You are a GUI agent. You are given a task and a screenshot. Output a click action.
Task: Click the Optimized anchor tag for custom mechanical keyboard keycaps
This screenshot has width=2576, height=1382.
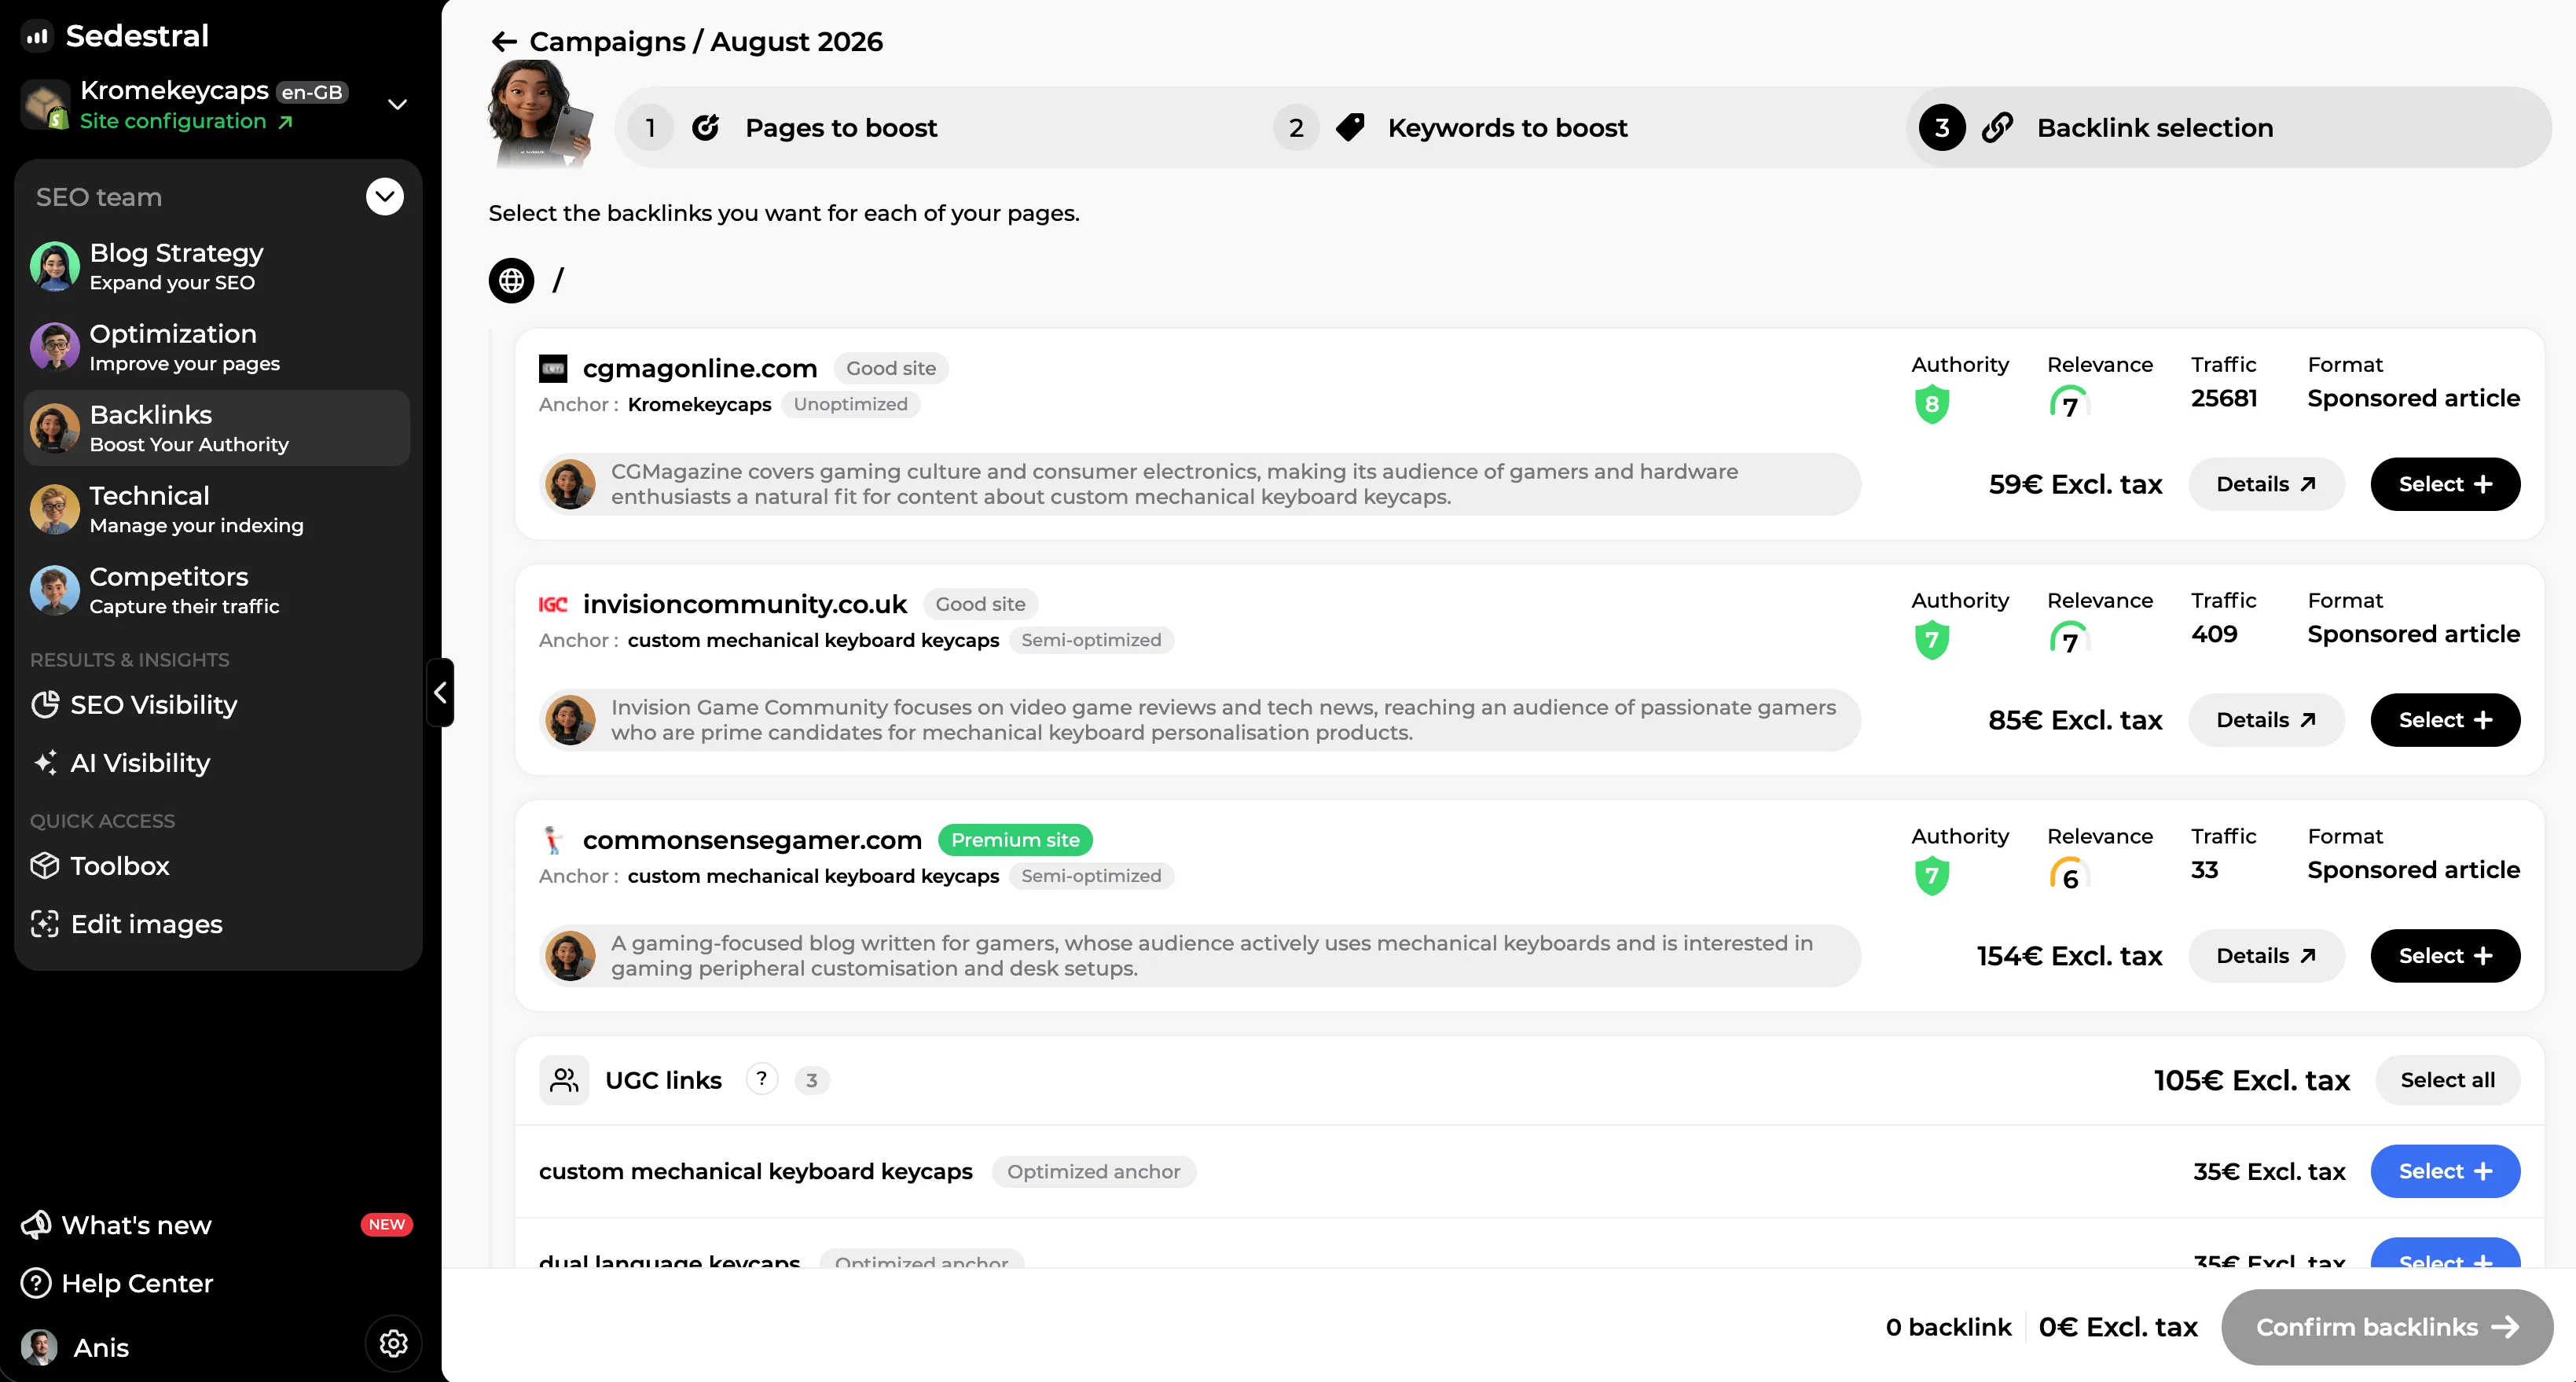[x=1093, y=1171]
